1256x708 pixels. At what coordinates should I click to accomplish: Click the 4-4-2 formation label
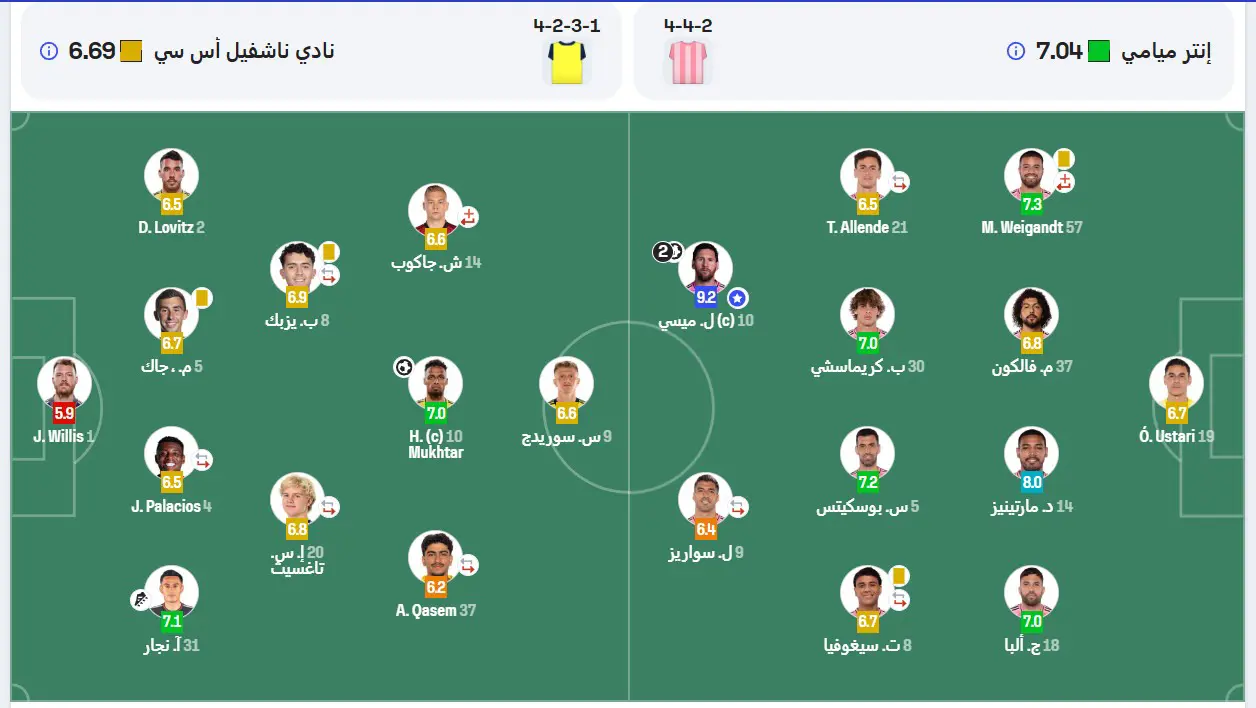(x=688, y=25)
